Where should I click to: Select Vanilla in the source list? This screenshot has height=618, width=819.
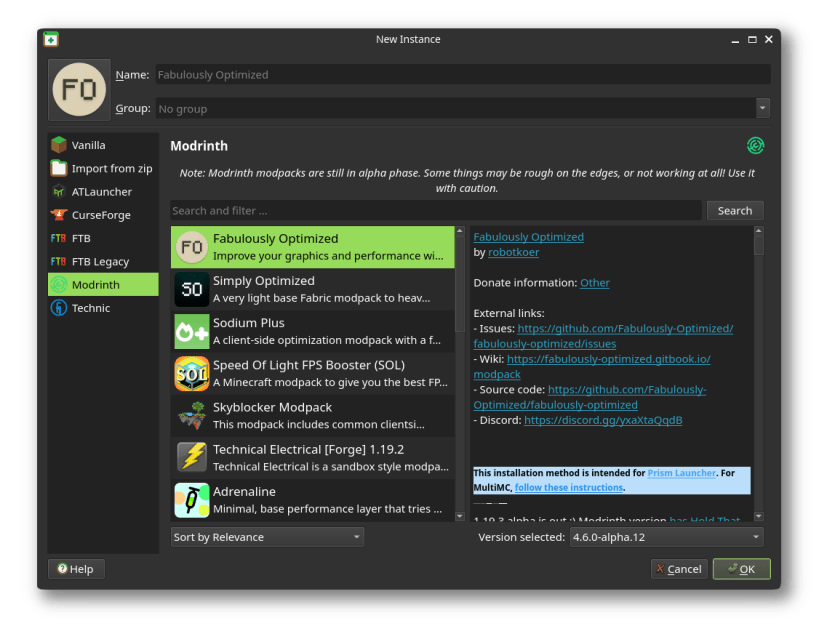coord(103,145)
